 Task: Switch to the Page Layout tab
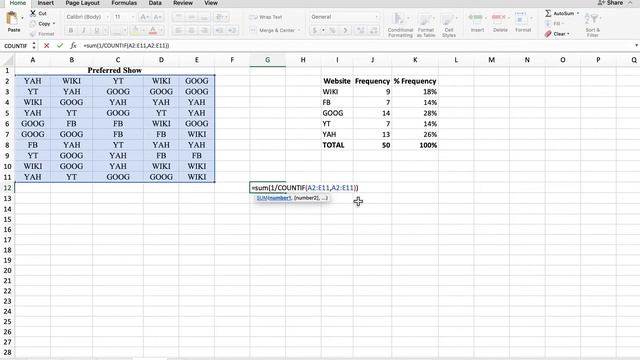[x=82, y=3]
